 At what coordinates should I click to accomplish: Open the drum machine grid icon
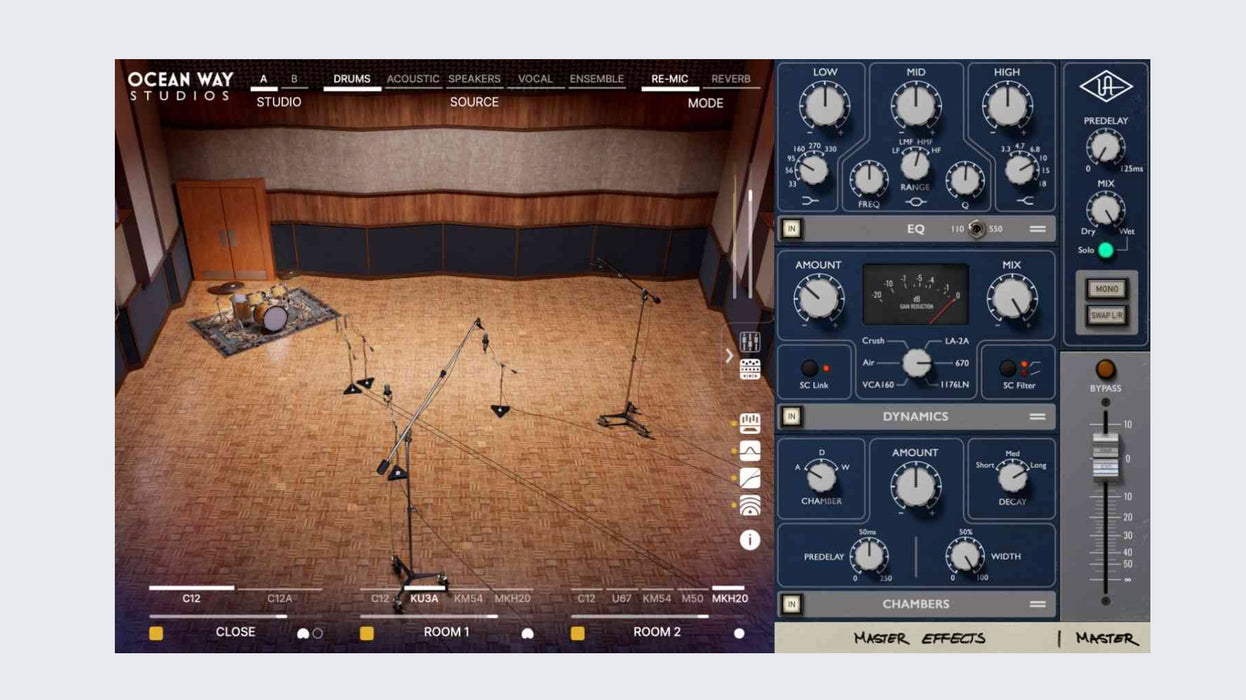click(x=750, y=369)
